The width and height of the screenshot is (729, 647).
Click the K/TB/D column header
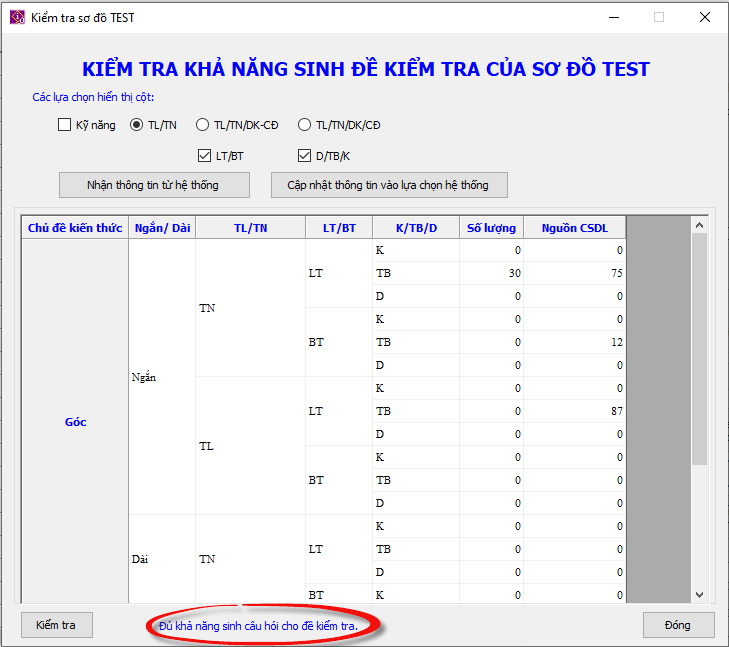[x=416, y=228]
